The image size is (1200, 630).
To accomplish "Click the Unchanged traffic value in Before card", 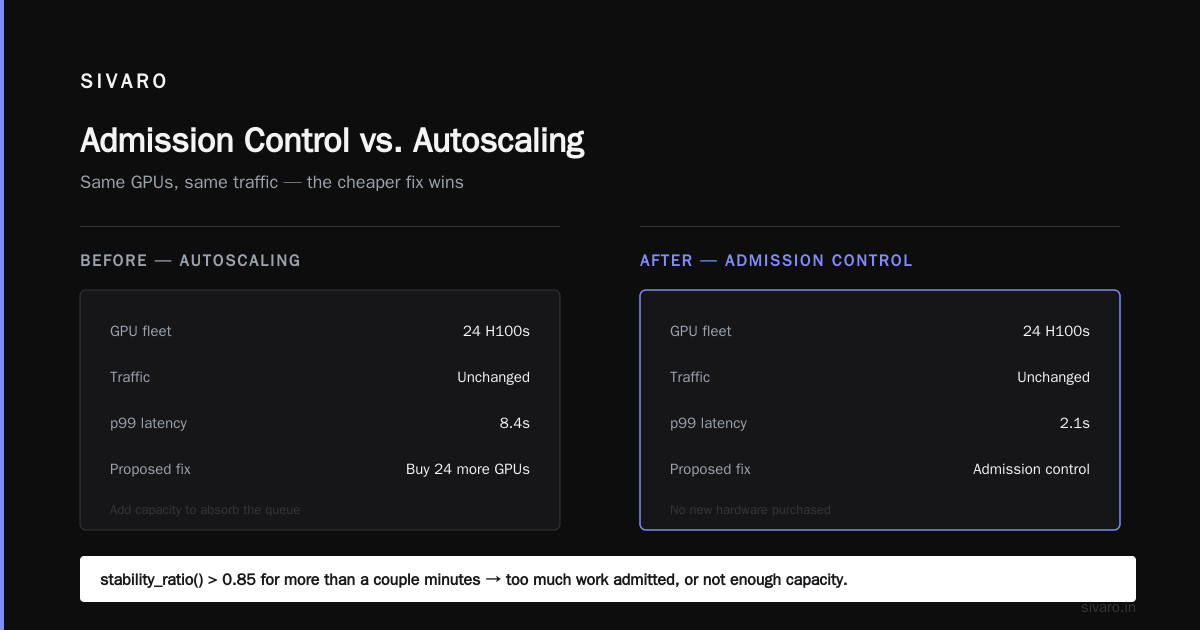I will click(x=493, y=377).
